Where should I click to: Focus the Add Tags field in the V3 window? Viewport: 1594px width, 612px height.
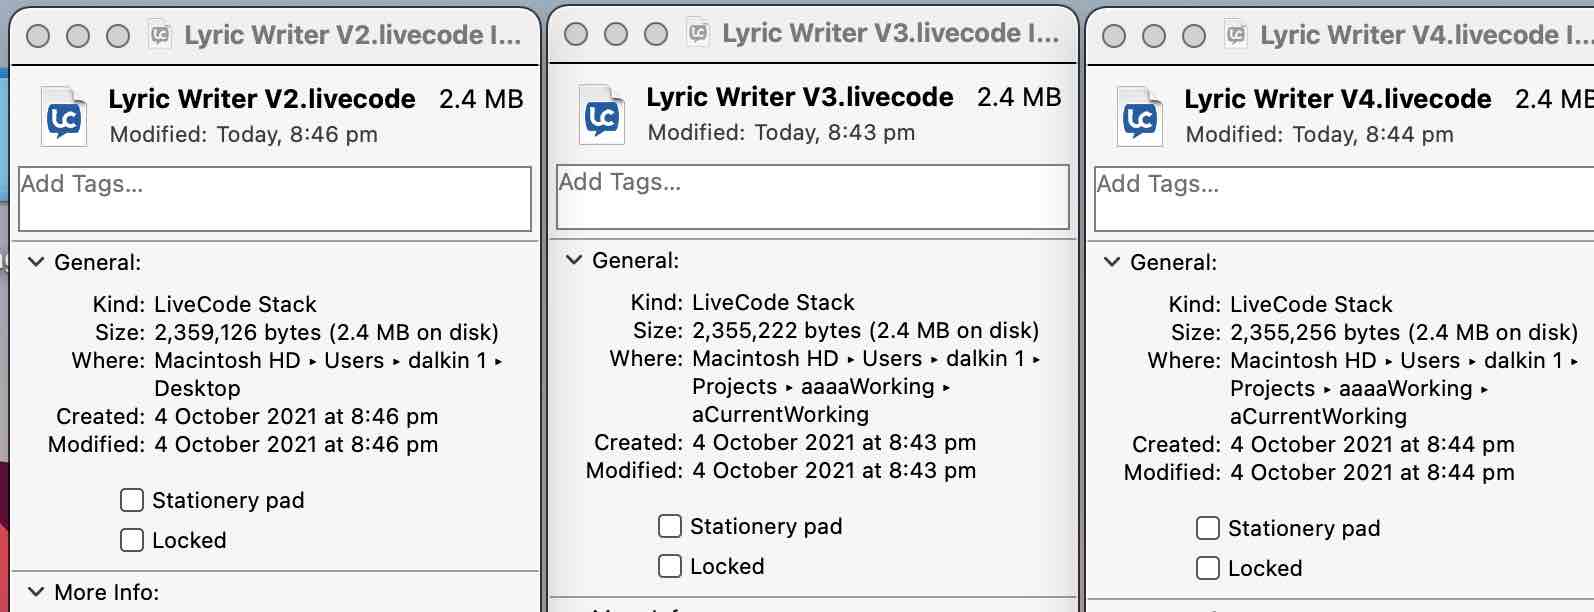coord(812,197)
